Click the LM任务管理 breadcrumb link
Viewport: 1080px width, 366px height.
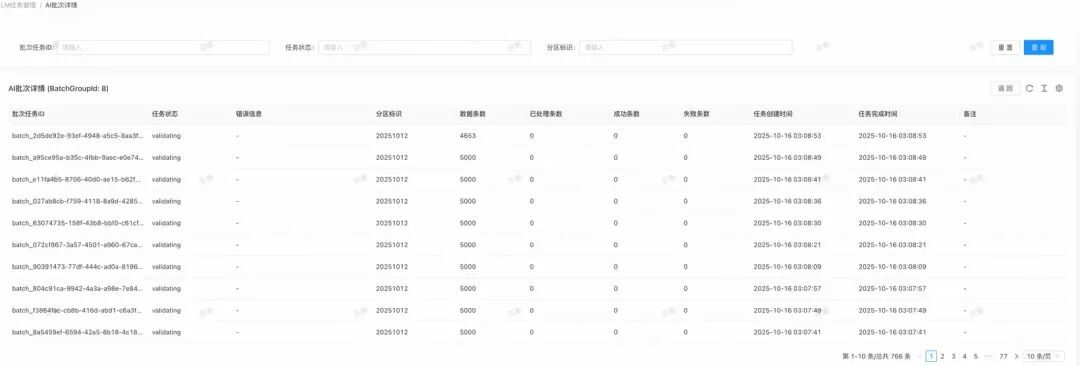click(x=18, y=5)
